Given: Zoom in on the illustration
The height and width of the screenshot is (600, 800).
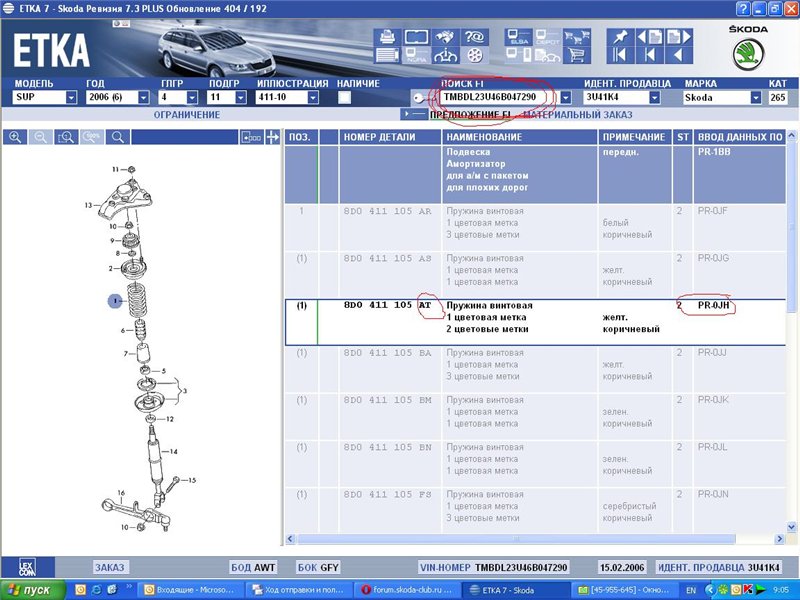Looking at the screenshot, I should pyautogui.click(x=15, y=137).
